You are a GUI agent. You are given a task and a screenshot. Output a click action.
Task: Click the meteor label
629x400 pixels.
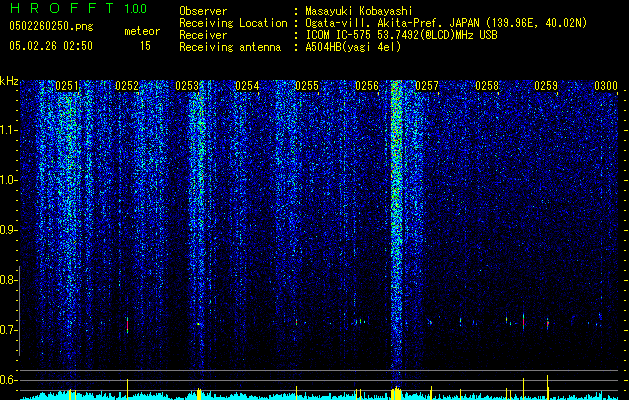[x=142, y=31]
